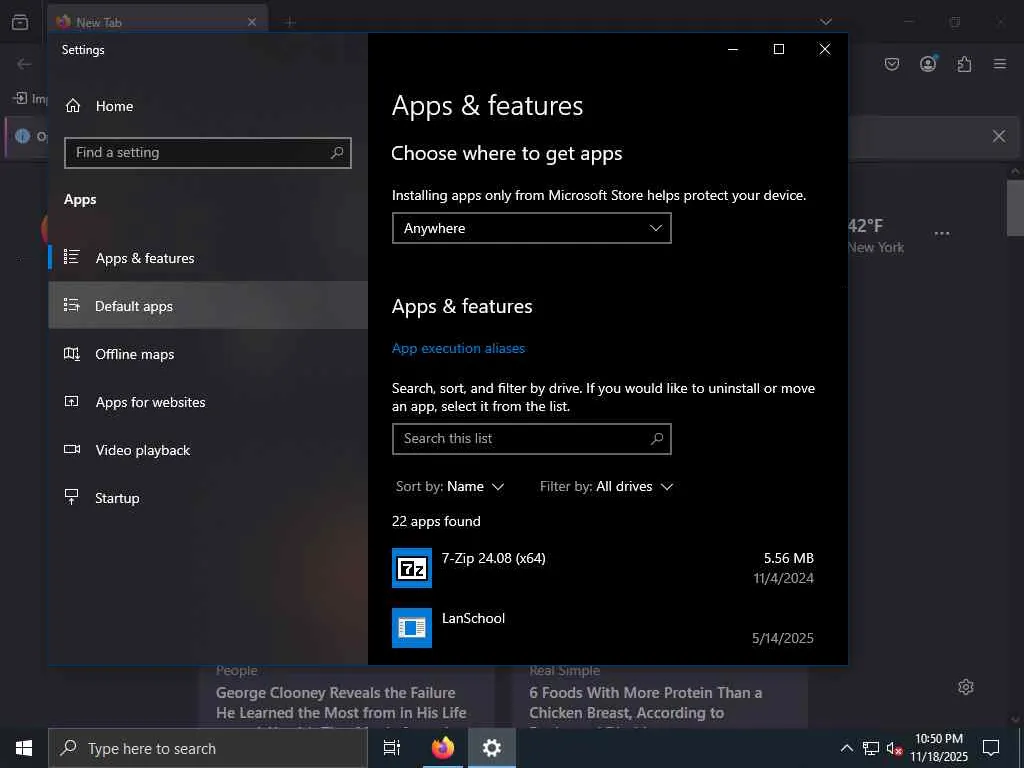
Task: Open Sort by Name dropdown
Action: 450,487
